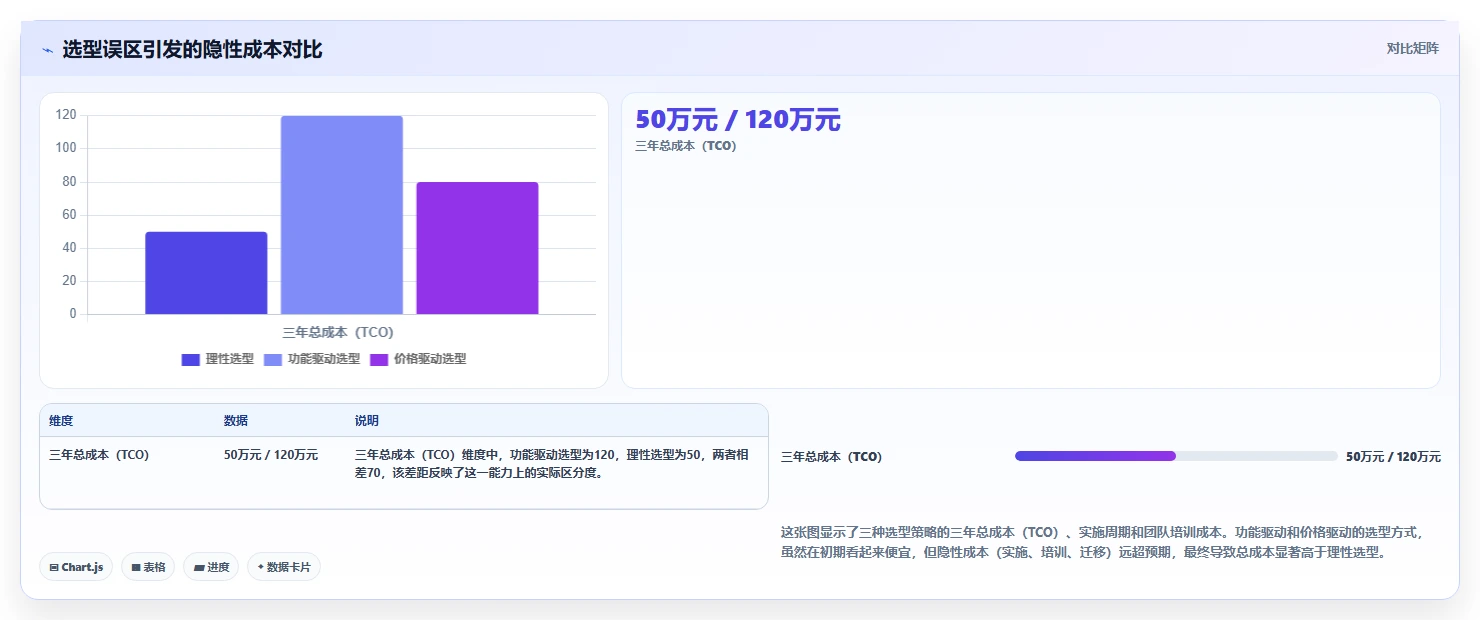Click the y-axis tick label 120
Screen dimensions: 1480x620
point(66,115)
